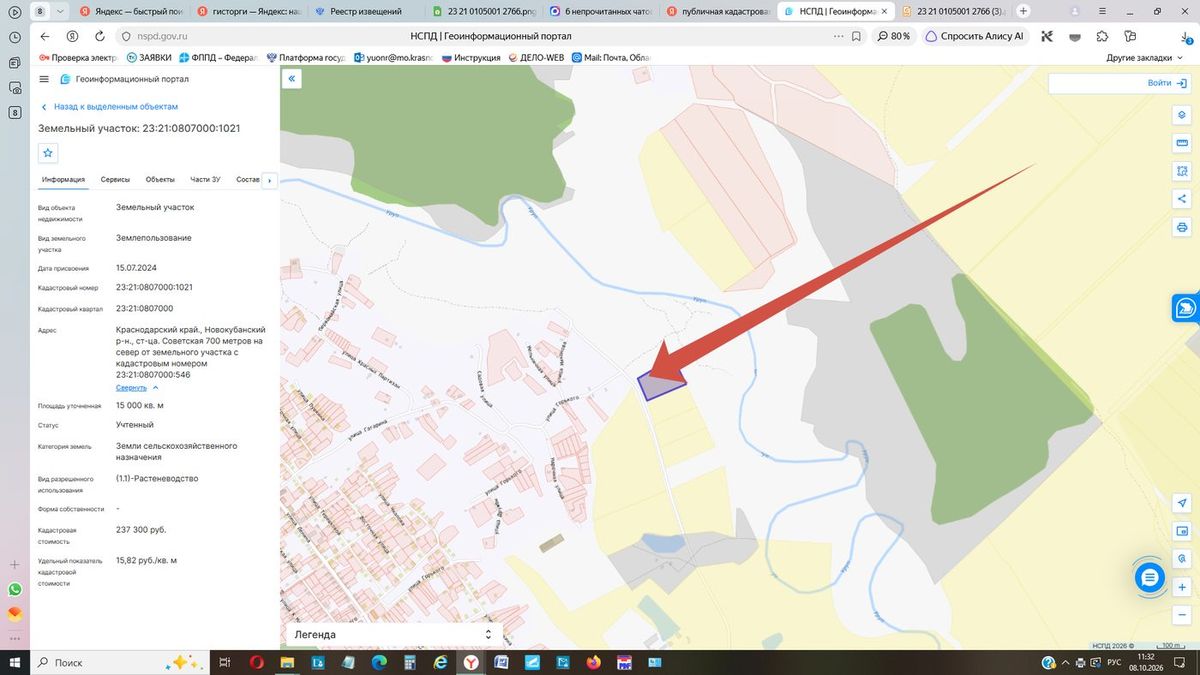Ask Alice AI via Спросить Алису AI
This screenshot has height=675, width=1200.
tap(975, 36)
